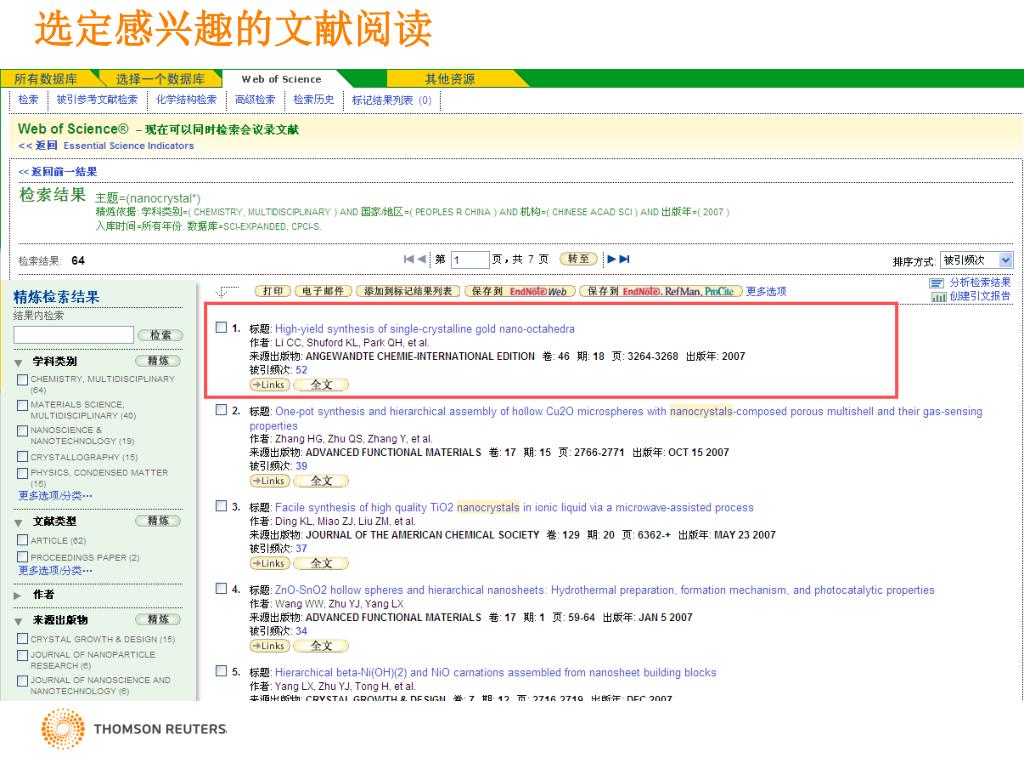Image resolution: width=1024 pixels, height=768 pixels.
Task: Go to first results page arrow
Action: [409, 259]
